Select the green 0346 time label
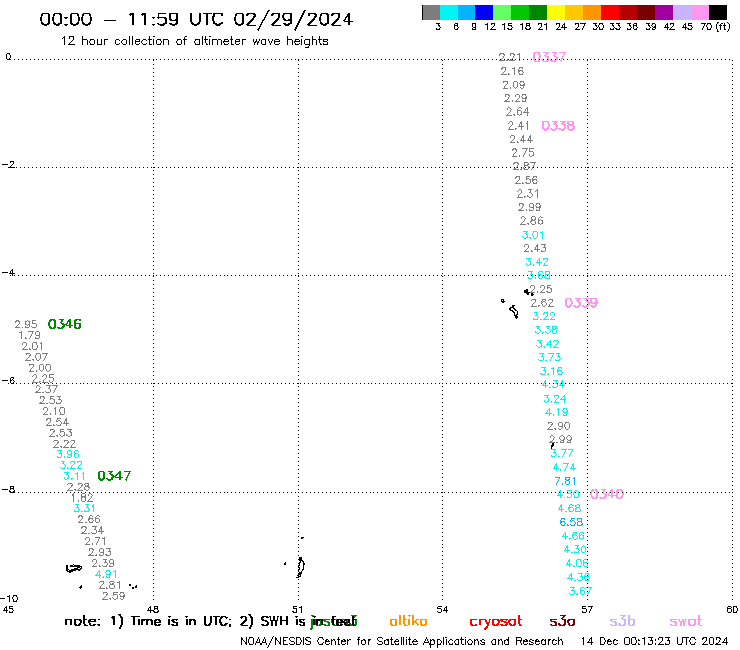Viewport: 740px width, 650px height. coord(65,324)
